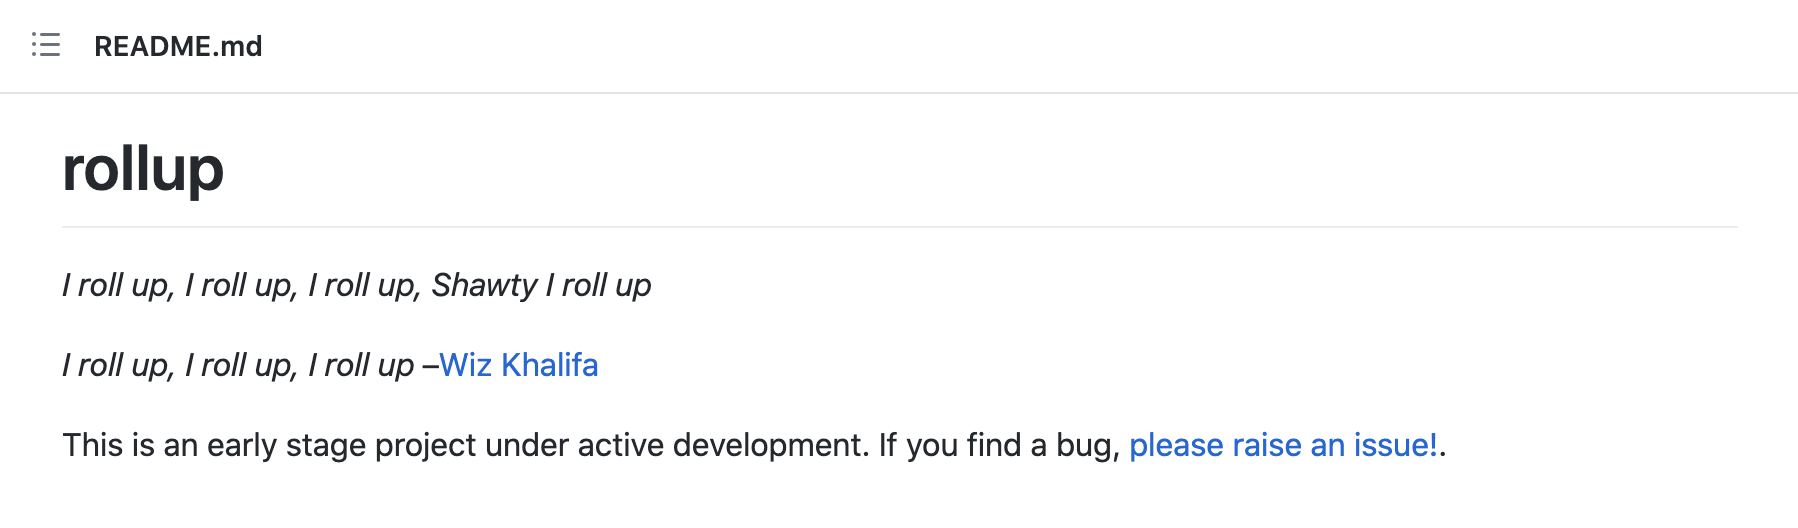
Task: Click the phrase If you find a bug
Action: point(998,445)
